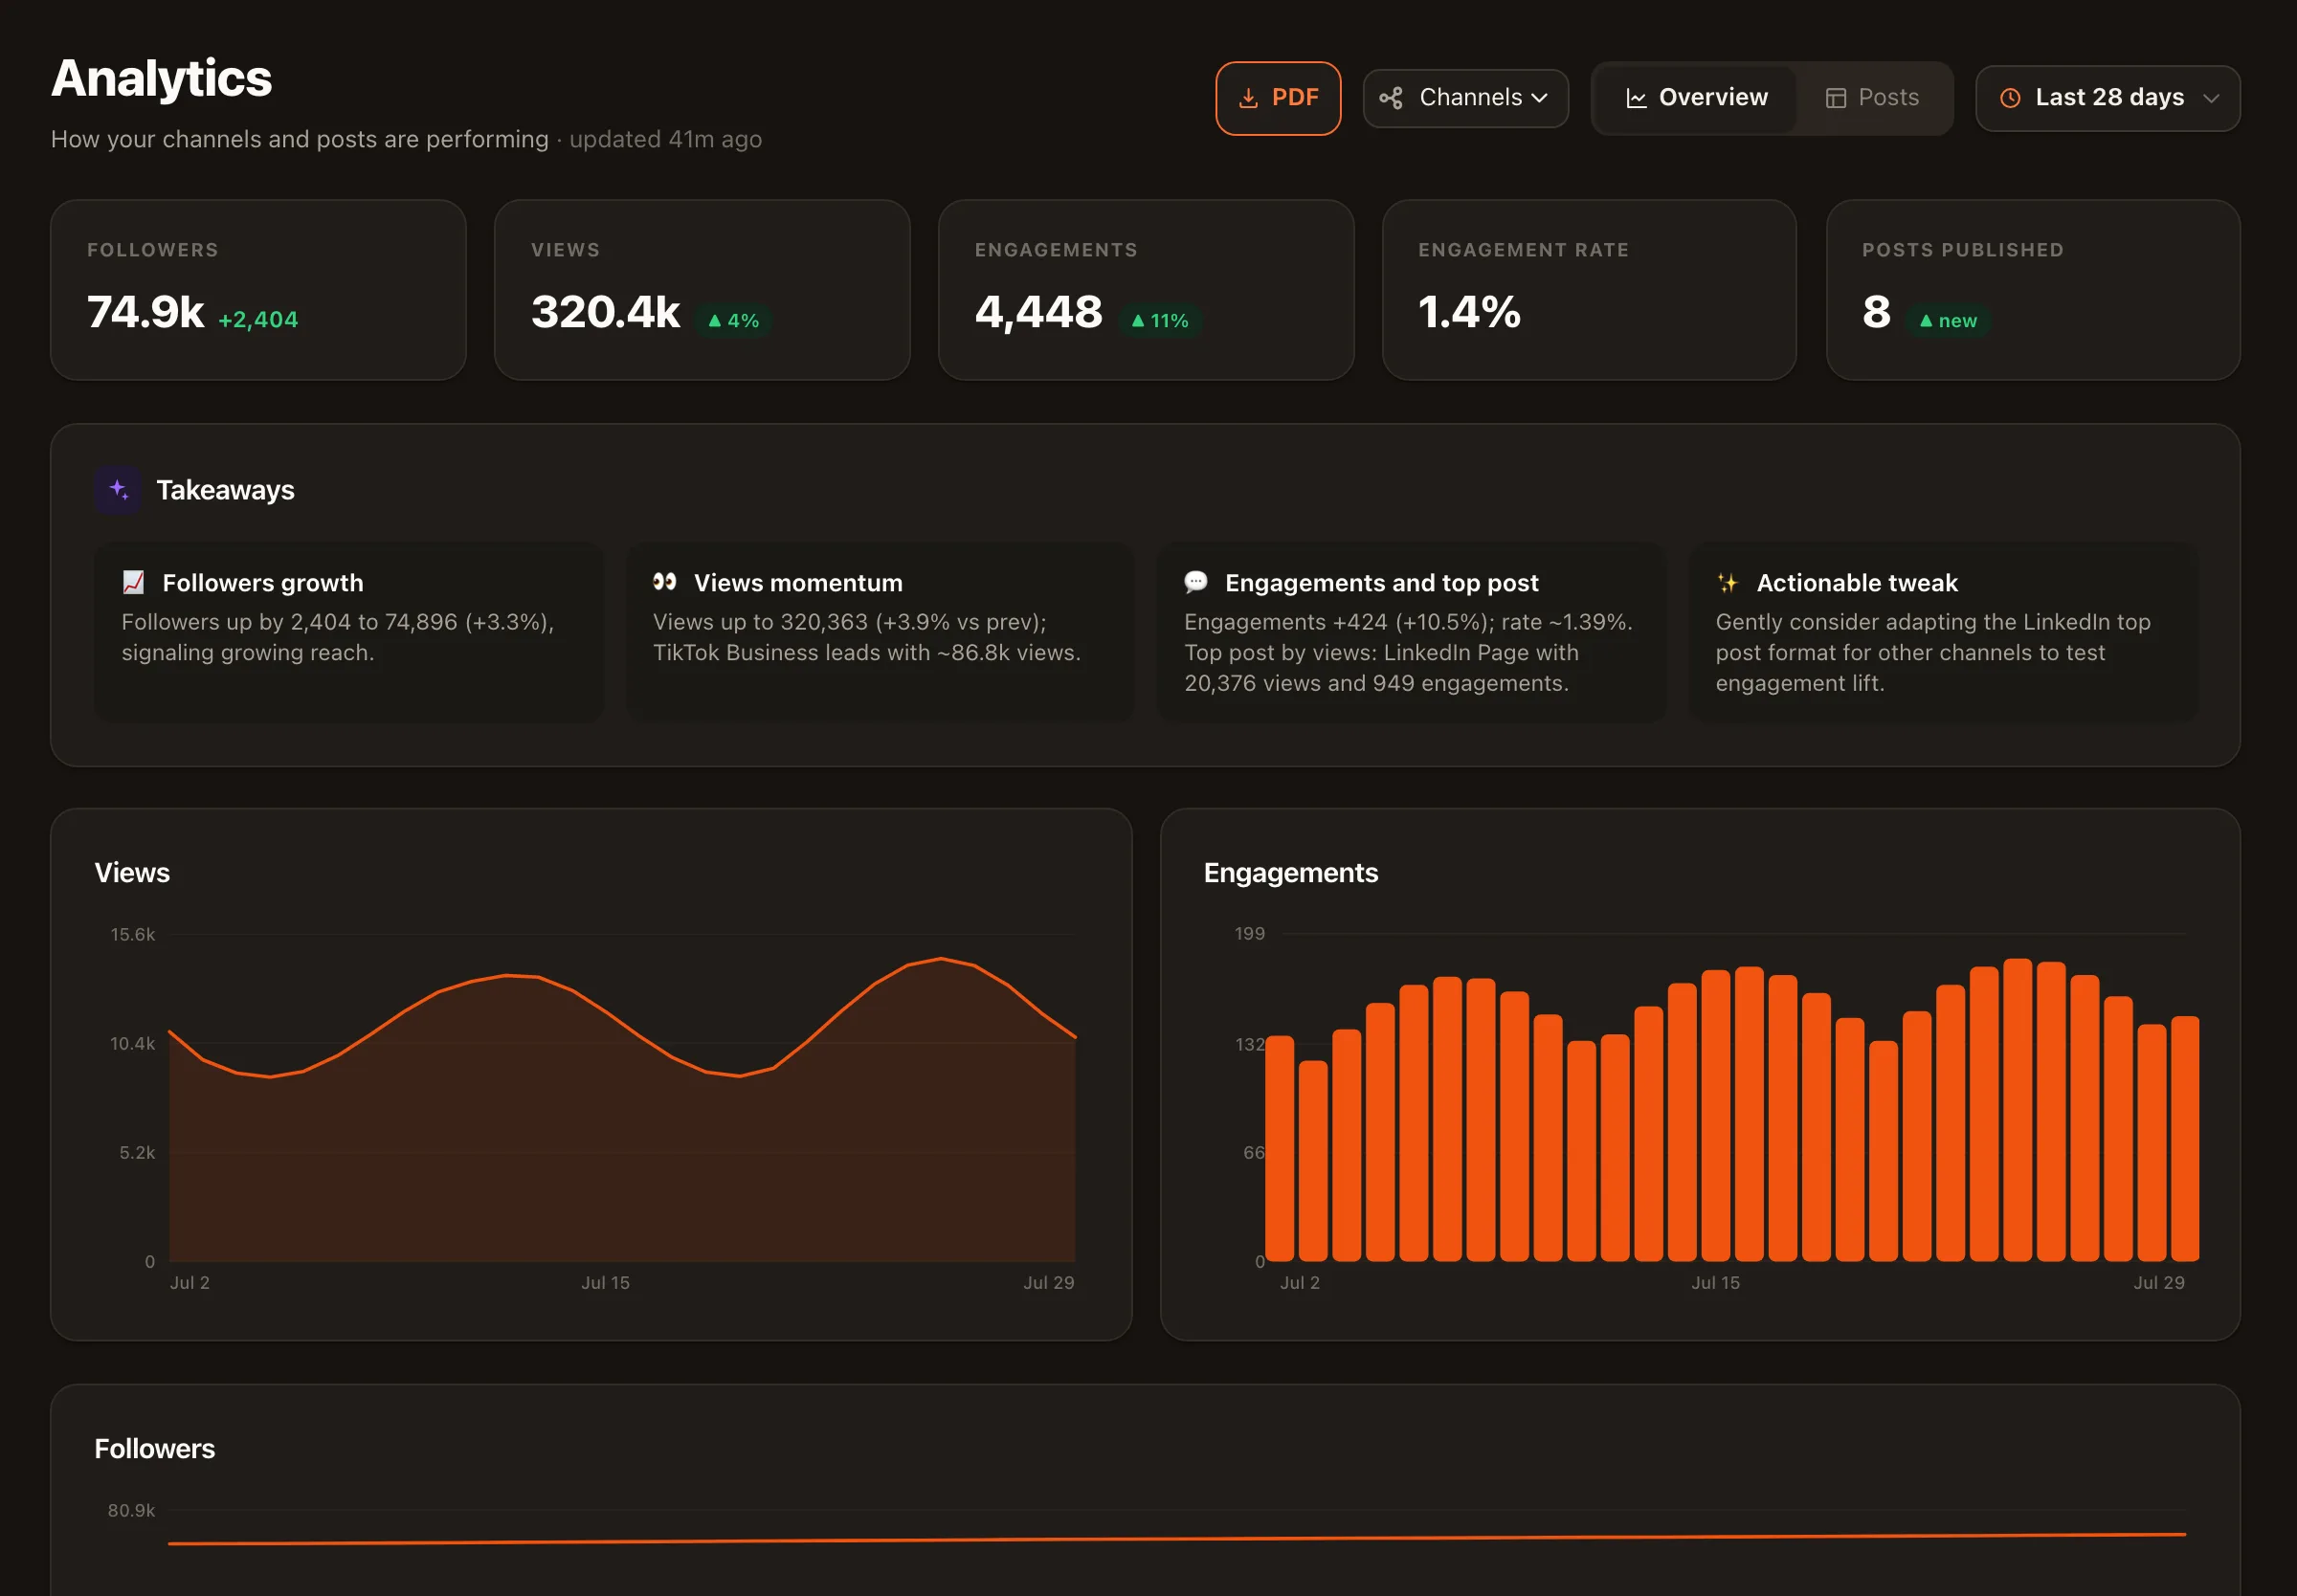The width and height of the screenshot is (2297, 1596).
Task: Click the chart emoji on Followers growth
Action: pyautogui.click(x=133, y=582)
